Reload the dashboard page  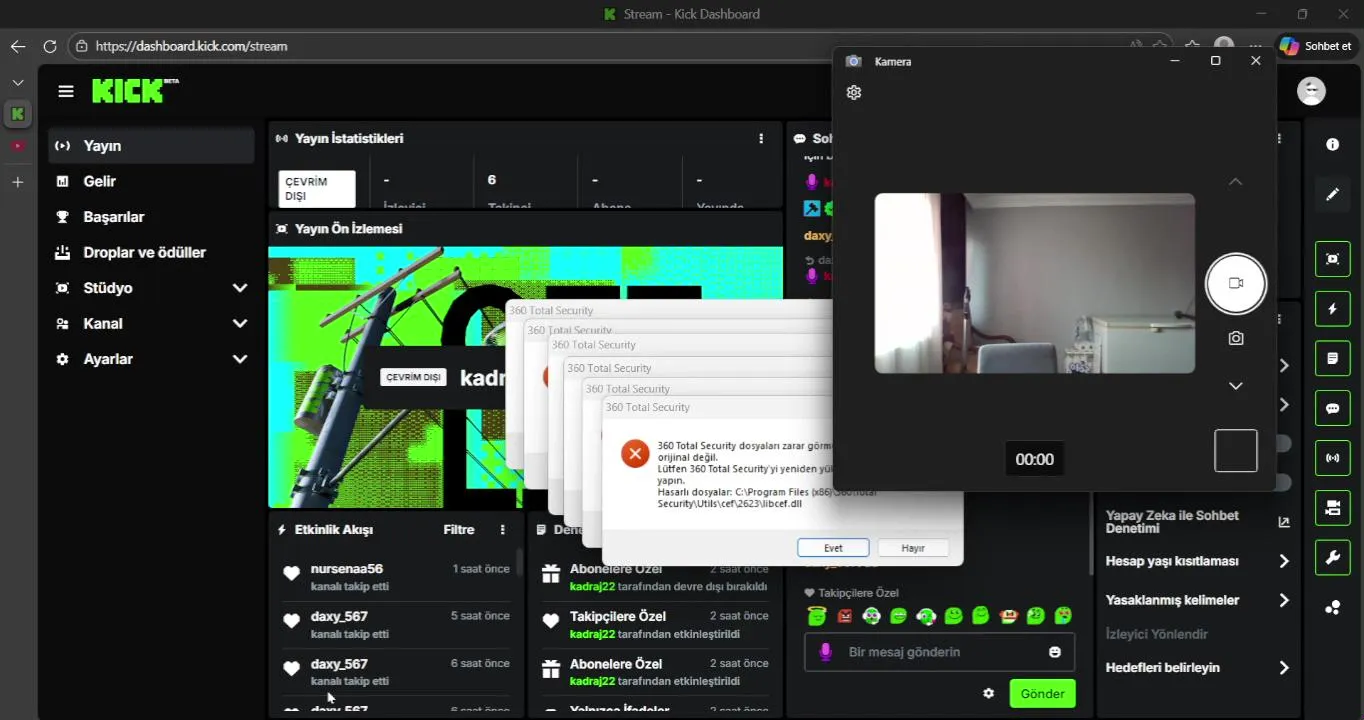pyautogui.click(x=50, y=46)
